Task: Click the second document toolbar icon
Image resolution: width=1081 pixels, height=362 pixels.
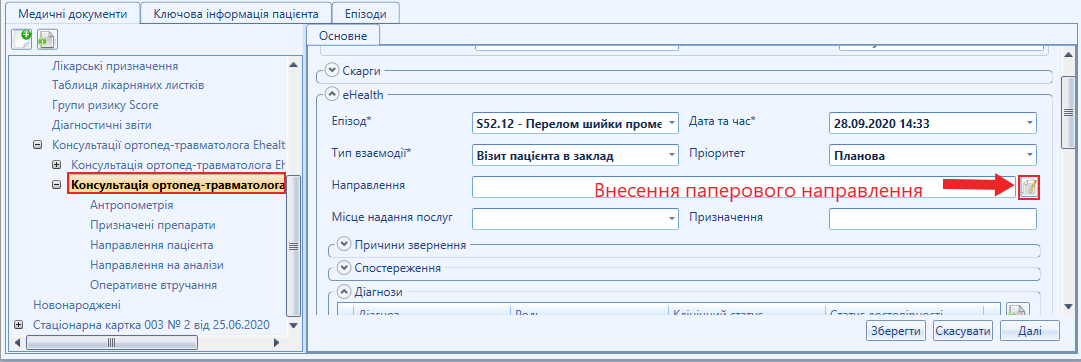Action: [x=47, y=39]
